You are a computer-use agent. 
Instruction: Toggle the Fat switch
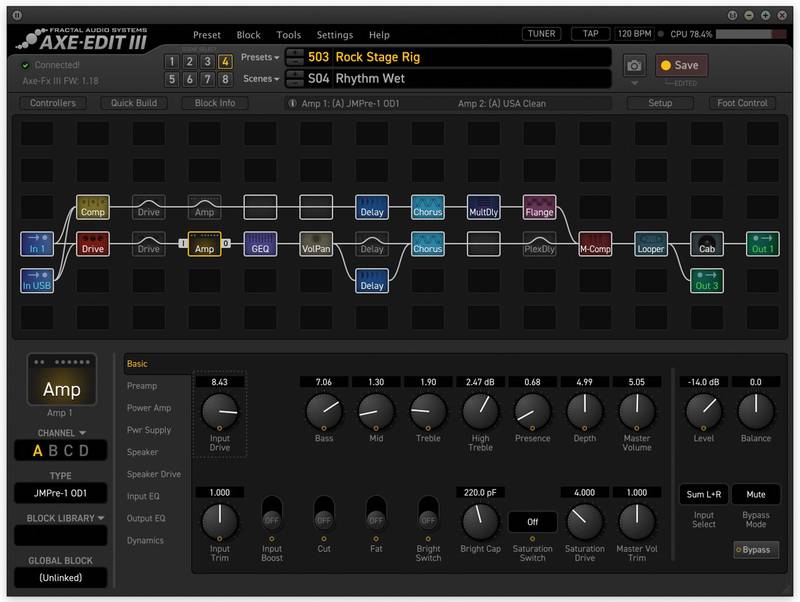pyautogui.click(x=376, y=519)
